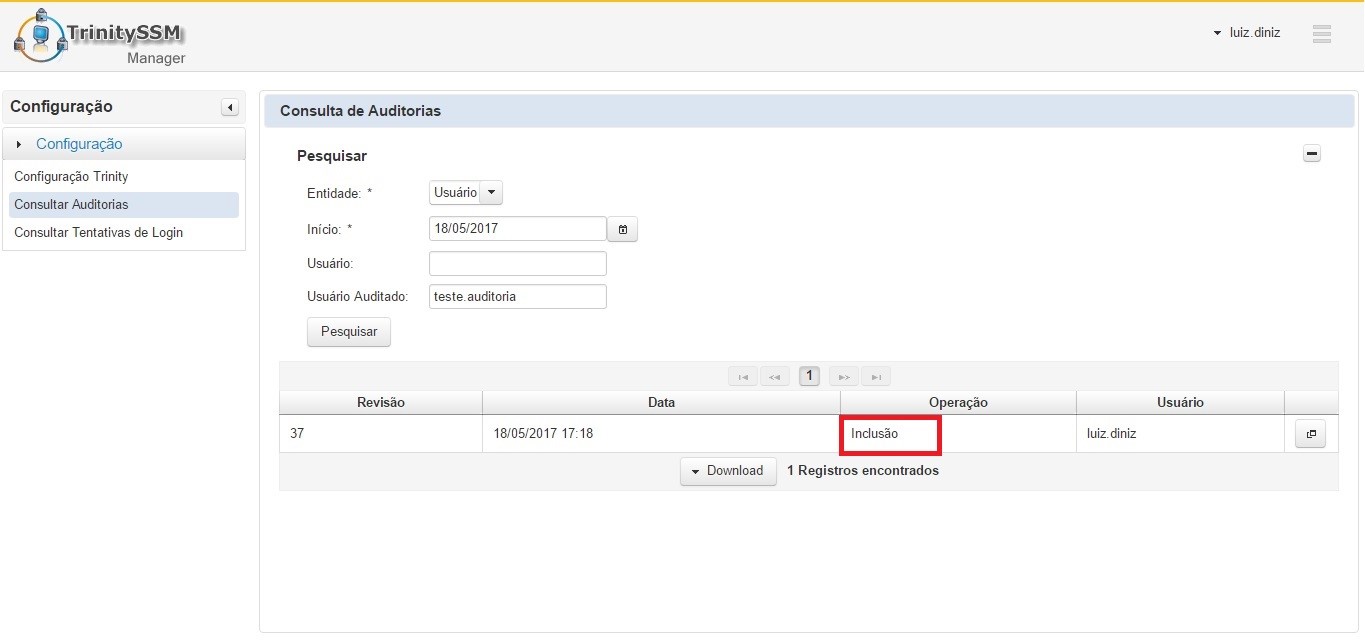1365x641 pixels.
Task: Click the TrinitySSM Manager logo
Action: [100, 38]
